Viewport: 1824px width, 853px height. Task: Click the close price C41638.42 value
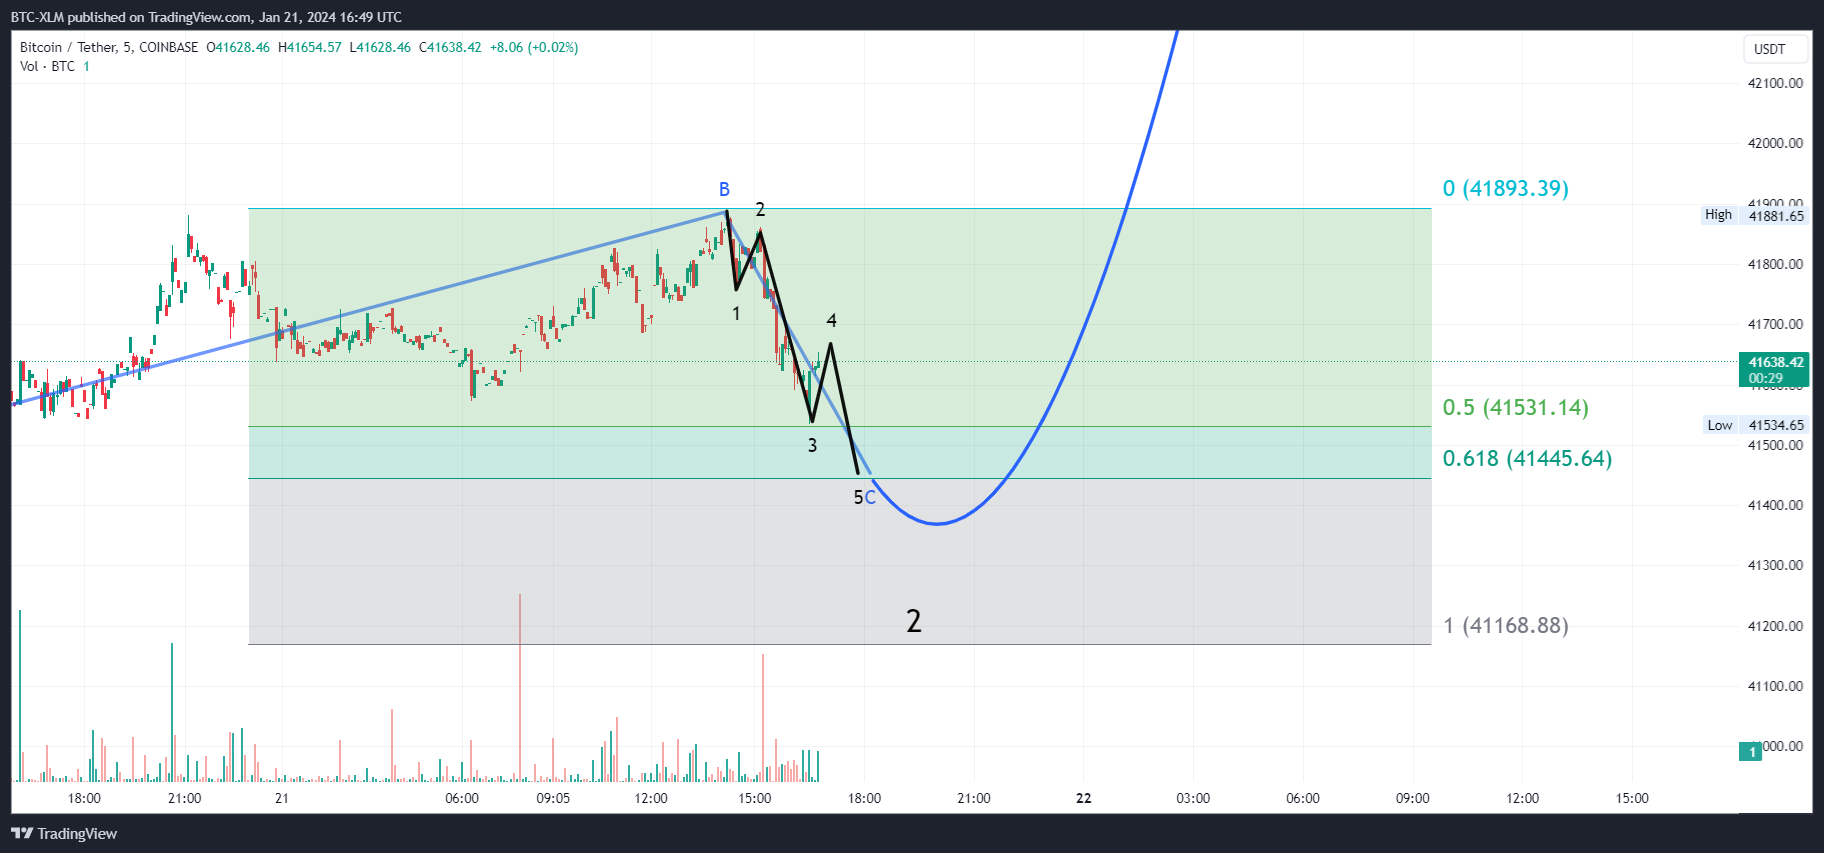tap(450, 47)
